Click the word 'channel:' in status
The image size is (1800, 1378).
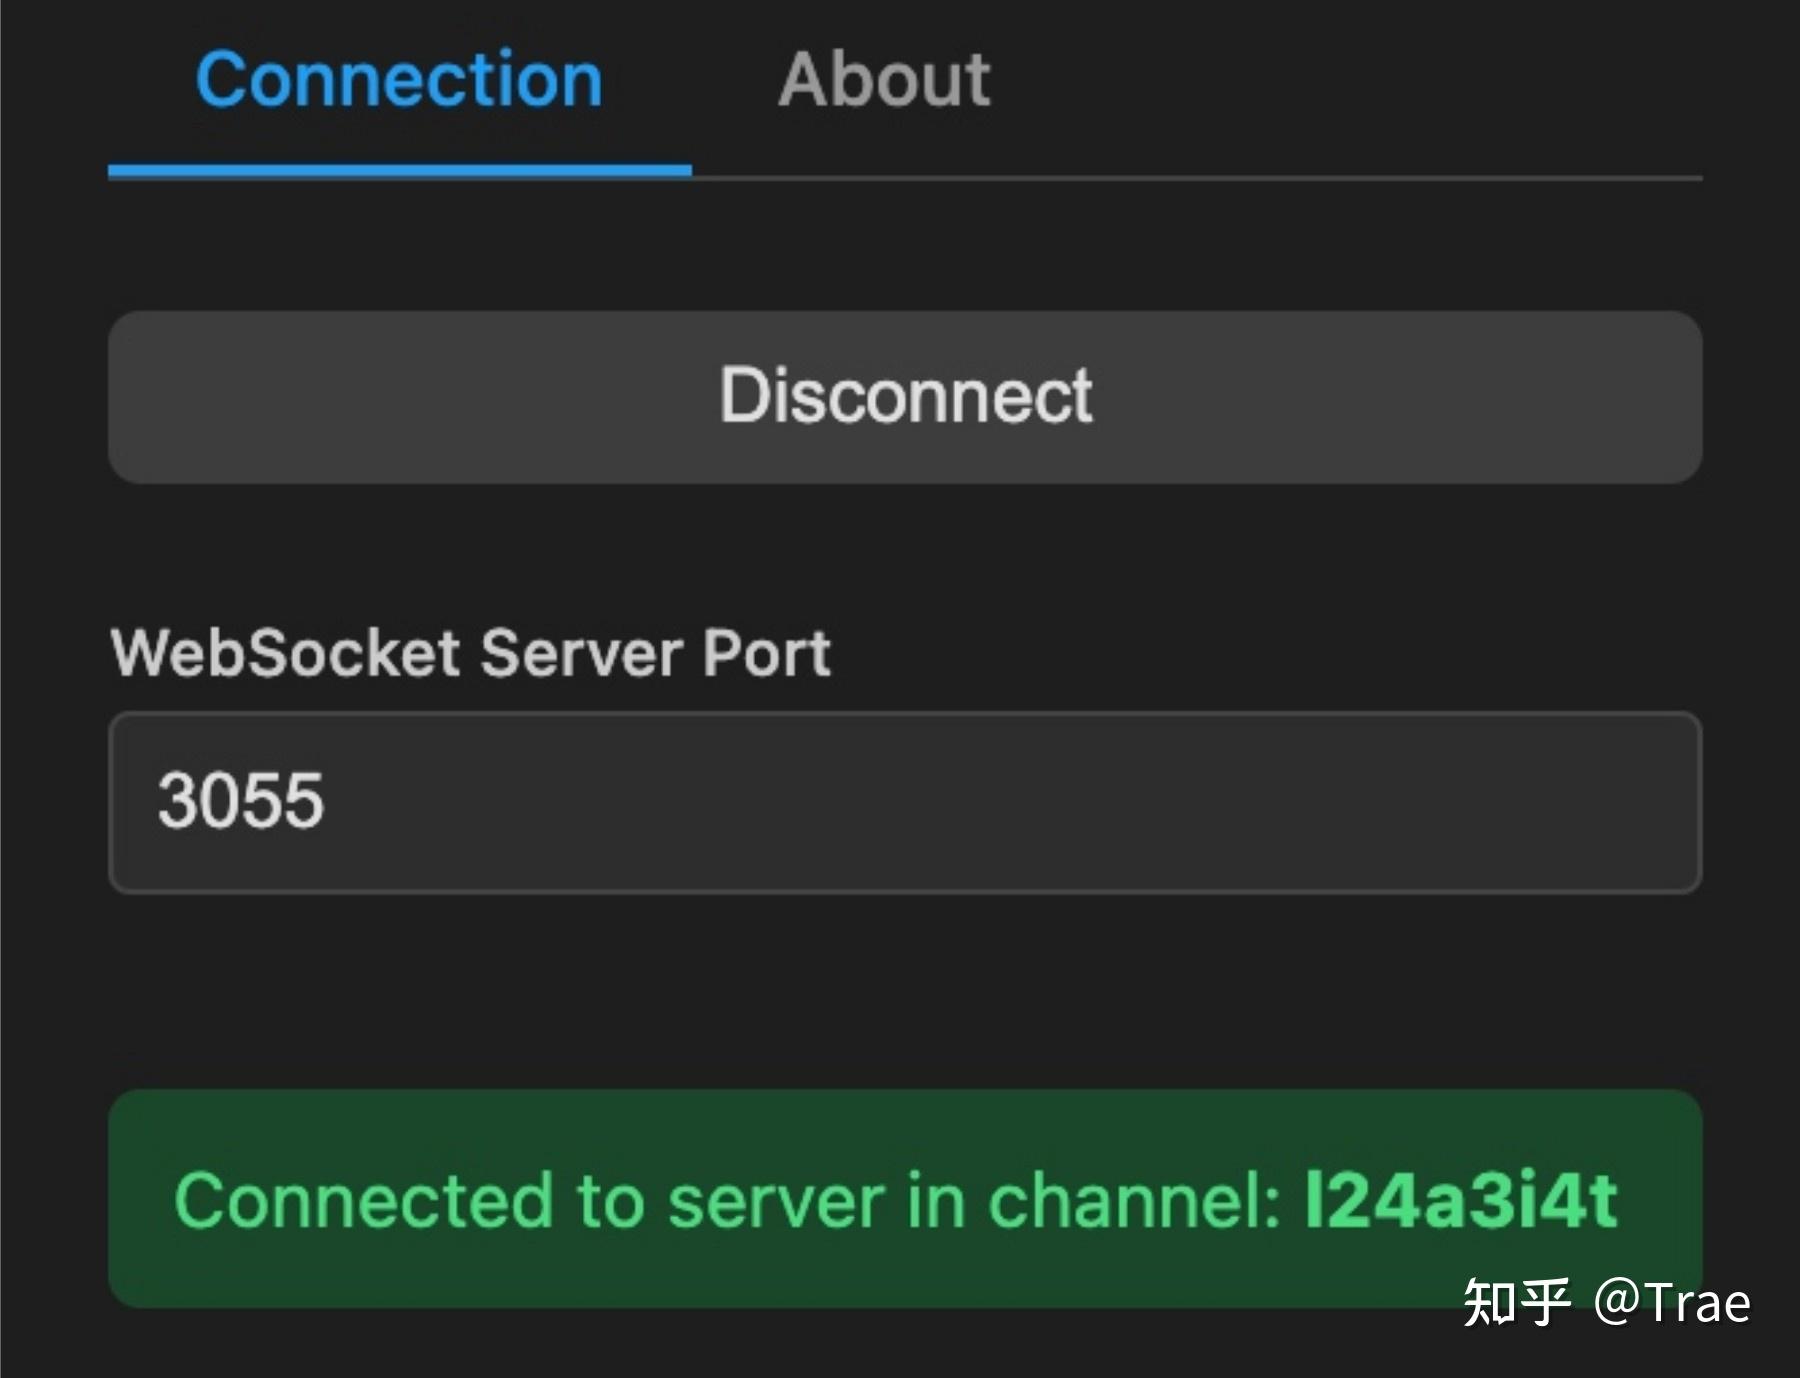point(1133,1200)
